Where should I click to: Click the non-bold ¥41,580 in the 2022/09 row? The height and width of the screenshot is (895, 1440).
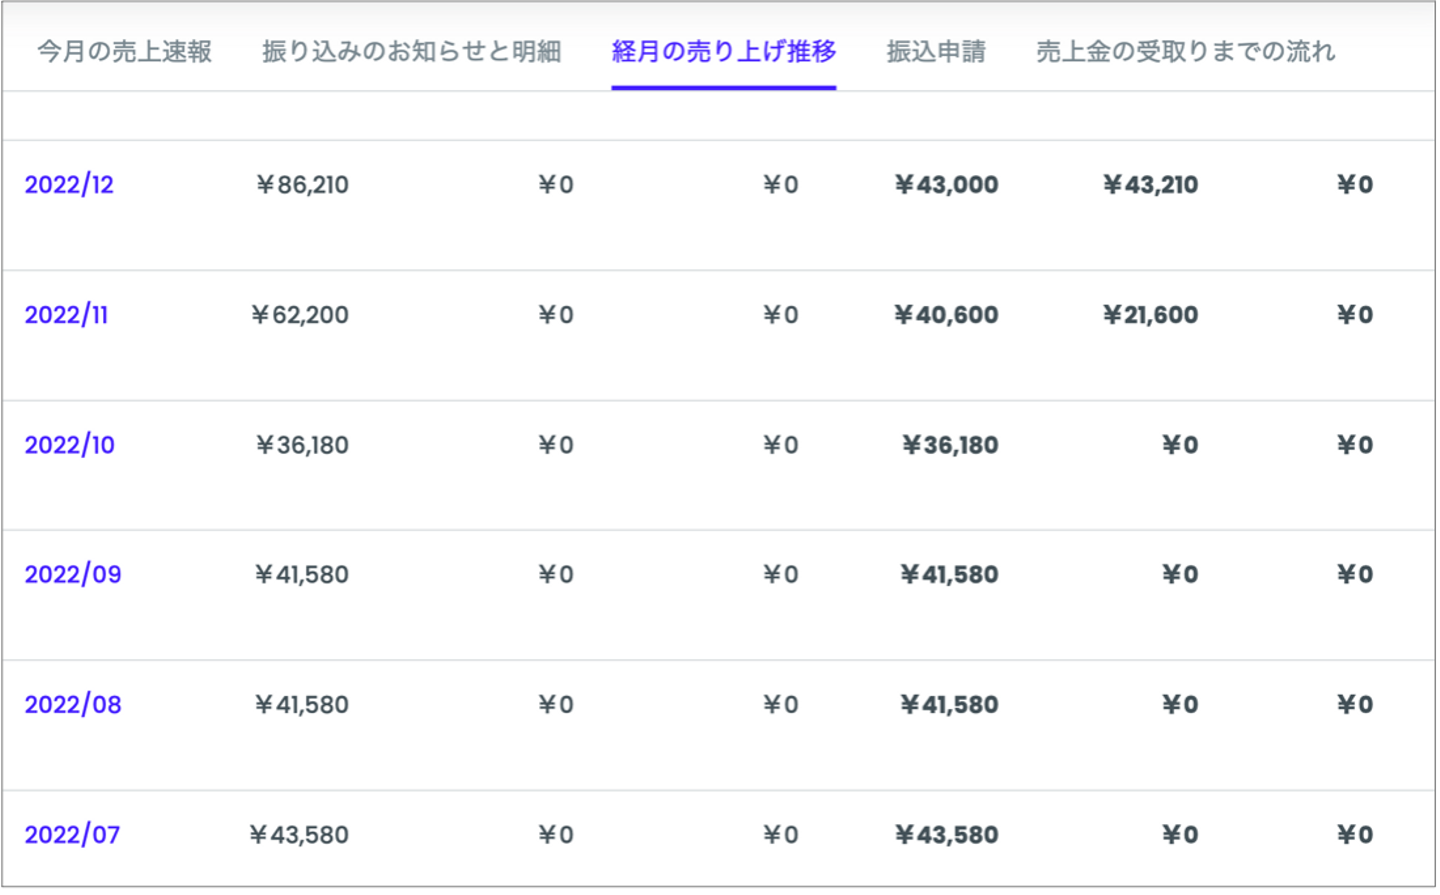pos(302,575)
